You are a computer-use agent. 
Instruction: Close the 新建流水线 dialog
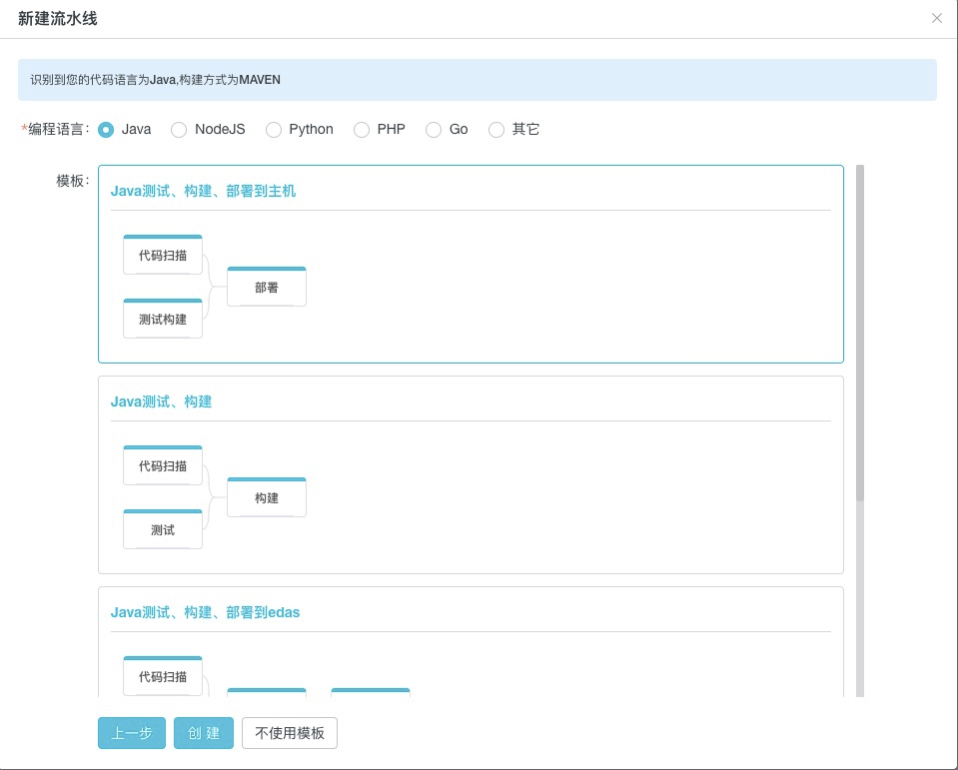click(936, 18)
